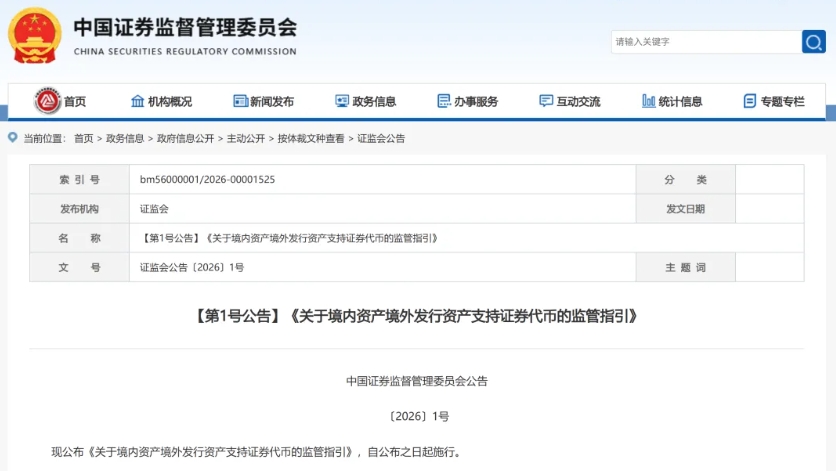Navigate to 证监会公告 breadcrumb link
836x471 pixels.
coord(381,138)
